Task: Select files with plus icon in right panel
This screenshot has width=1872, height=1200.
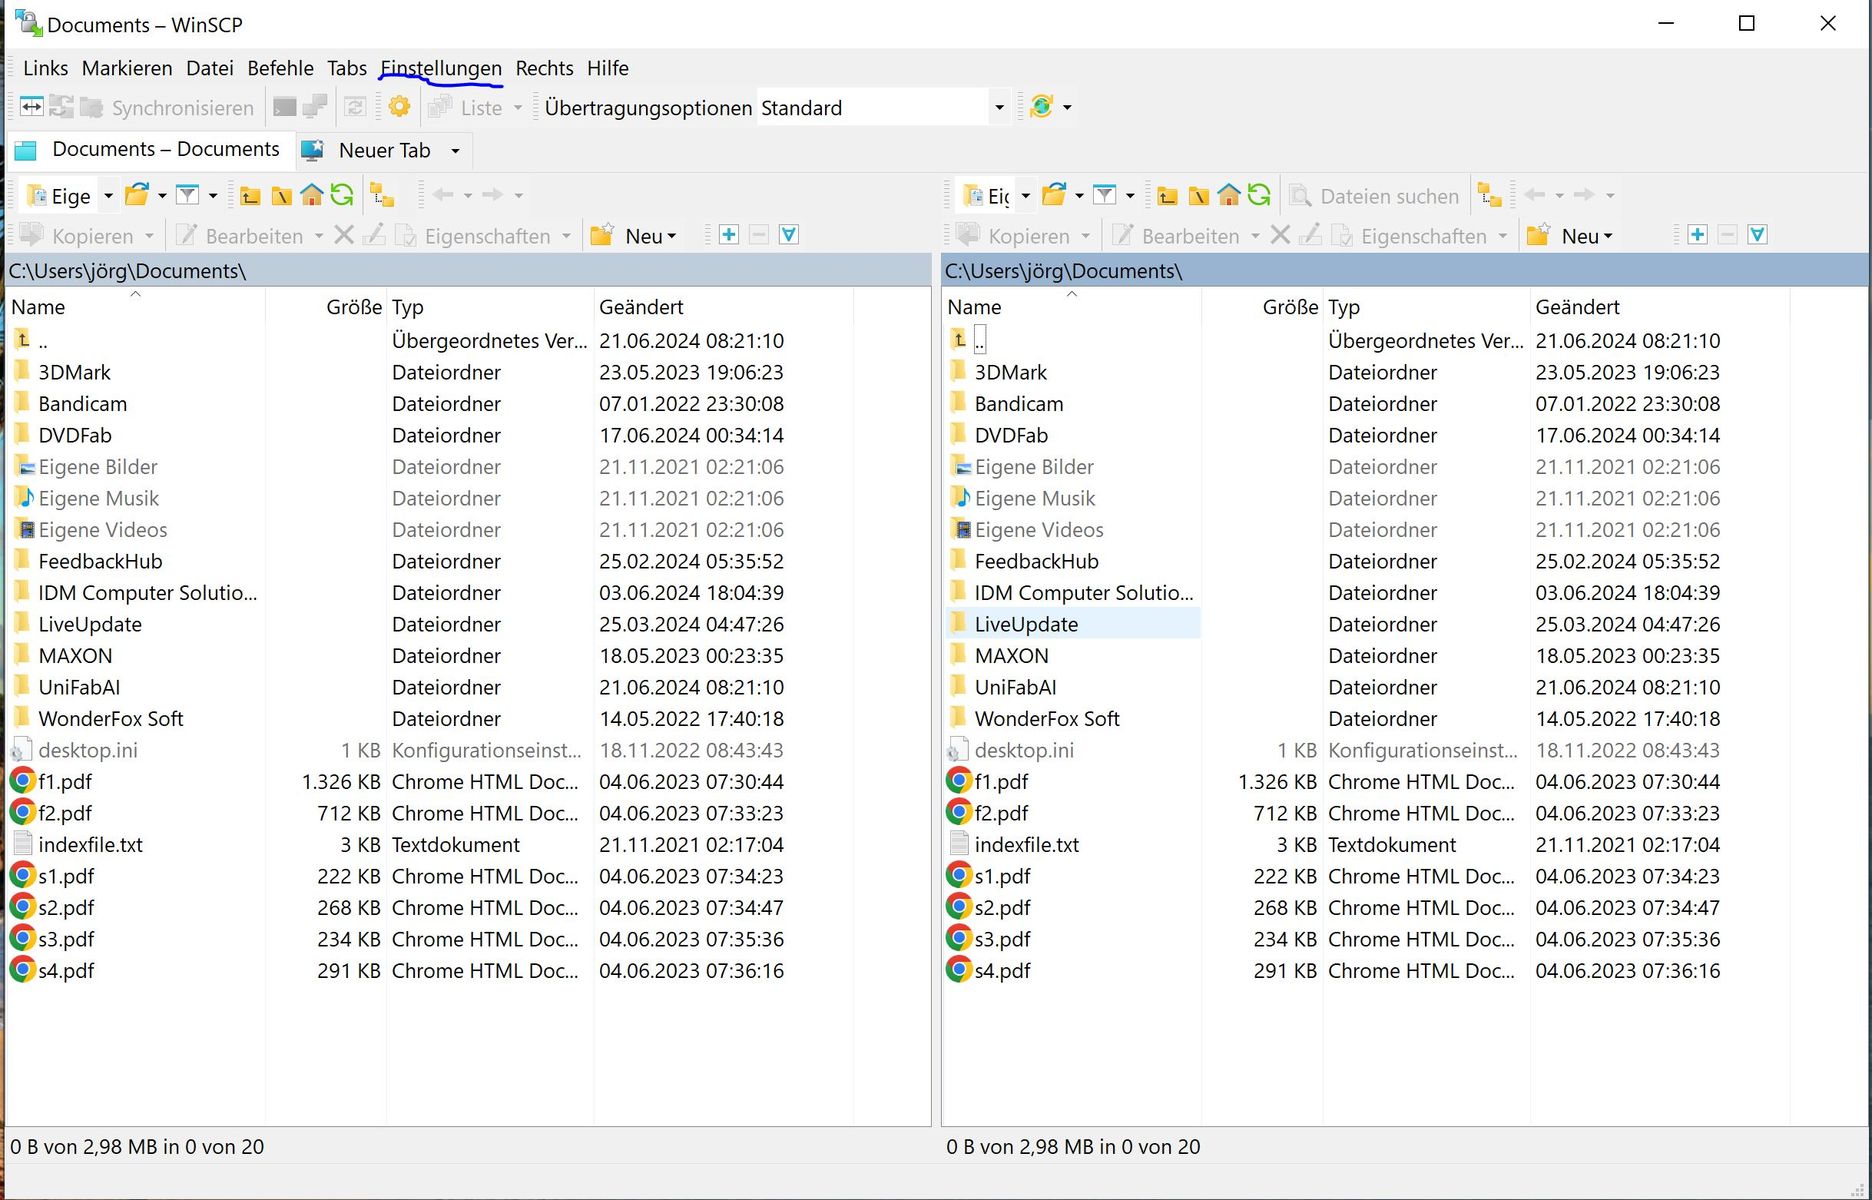Action: (1697, 235)
